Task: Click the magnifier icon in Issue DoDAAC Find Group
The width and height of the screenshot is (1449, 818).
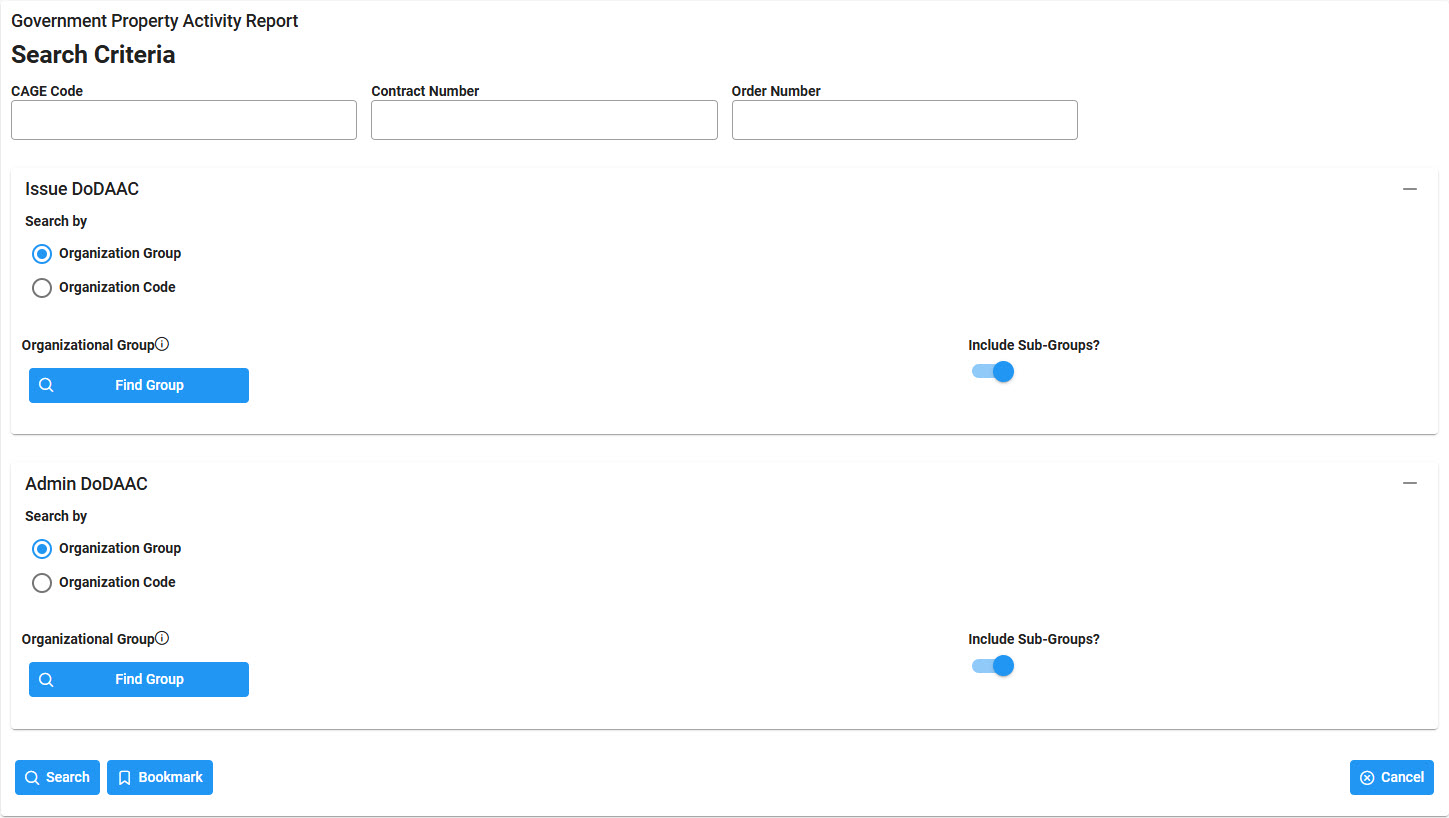Action: pyautogui.click(x=46, y=385)
